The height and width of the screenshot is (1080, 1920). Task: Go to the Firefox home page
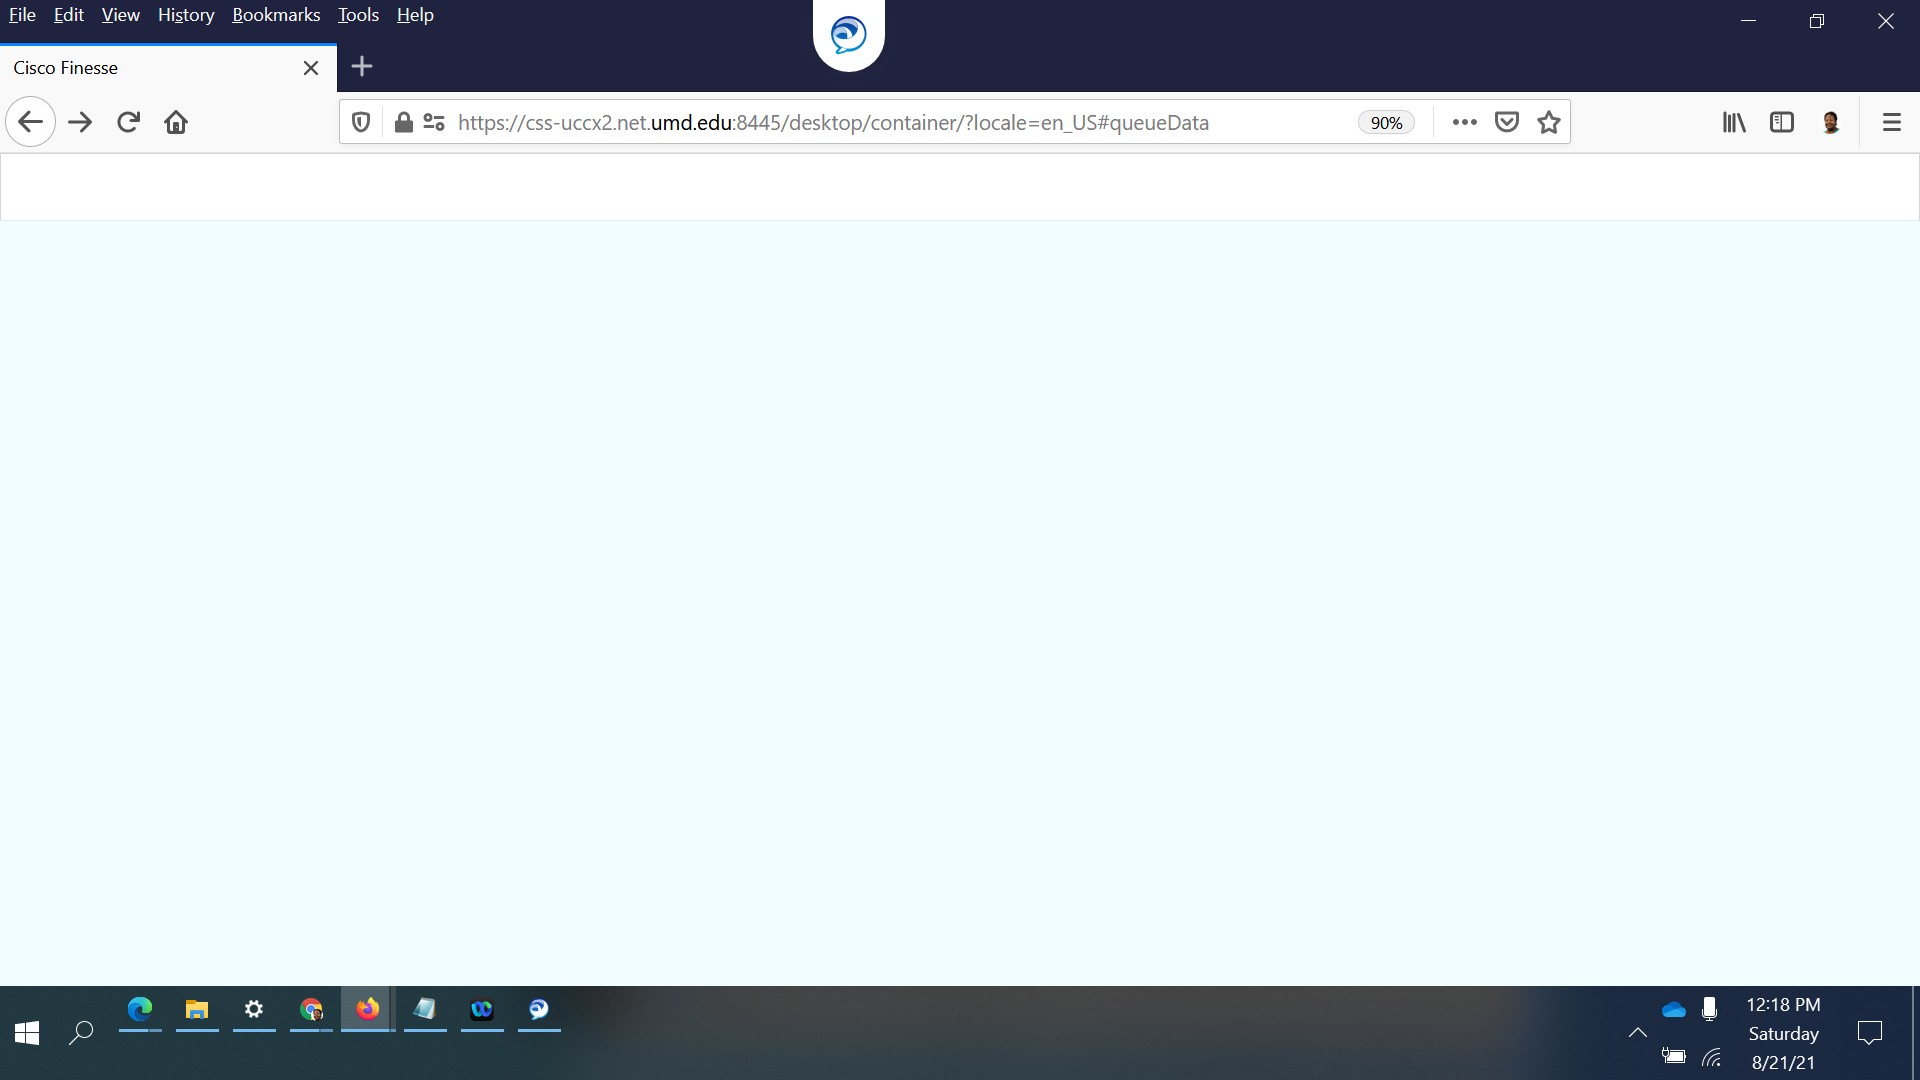pos(176,122)
